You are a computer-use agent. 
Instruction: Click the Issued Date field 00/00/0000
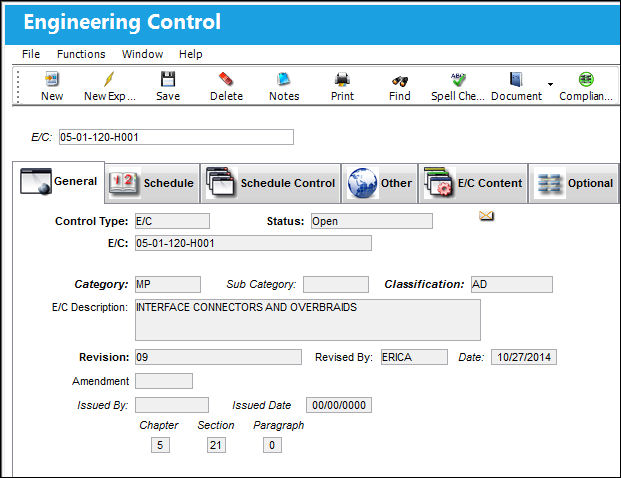[339, 405]
